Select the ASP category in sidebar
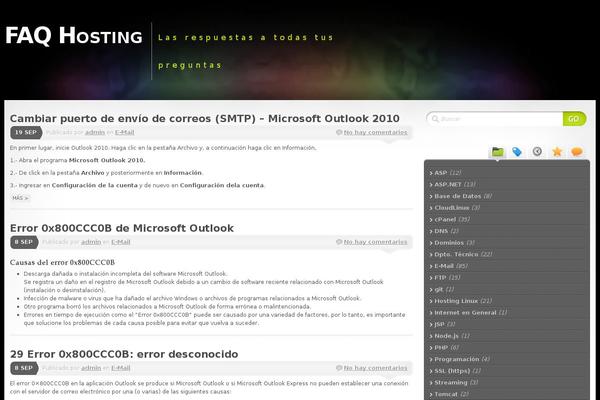 tap(440, 173)
